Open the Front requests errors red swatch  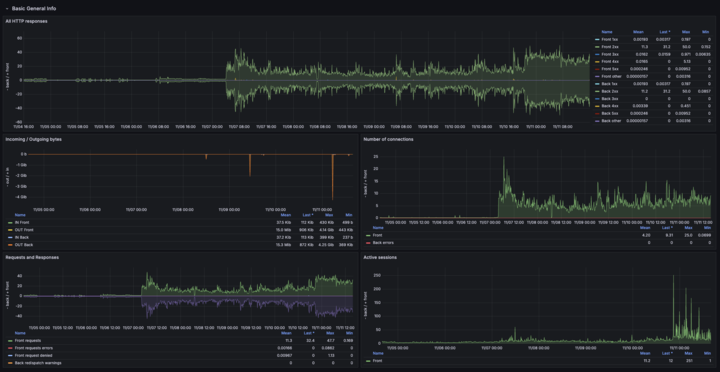(x=10, y=348)
